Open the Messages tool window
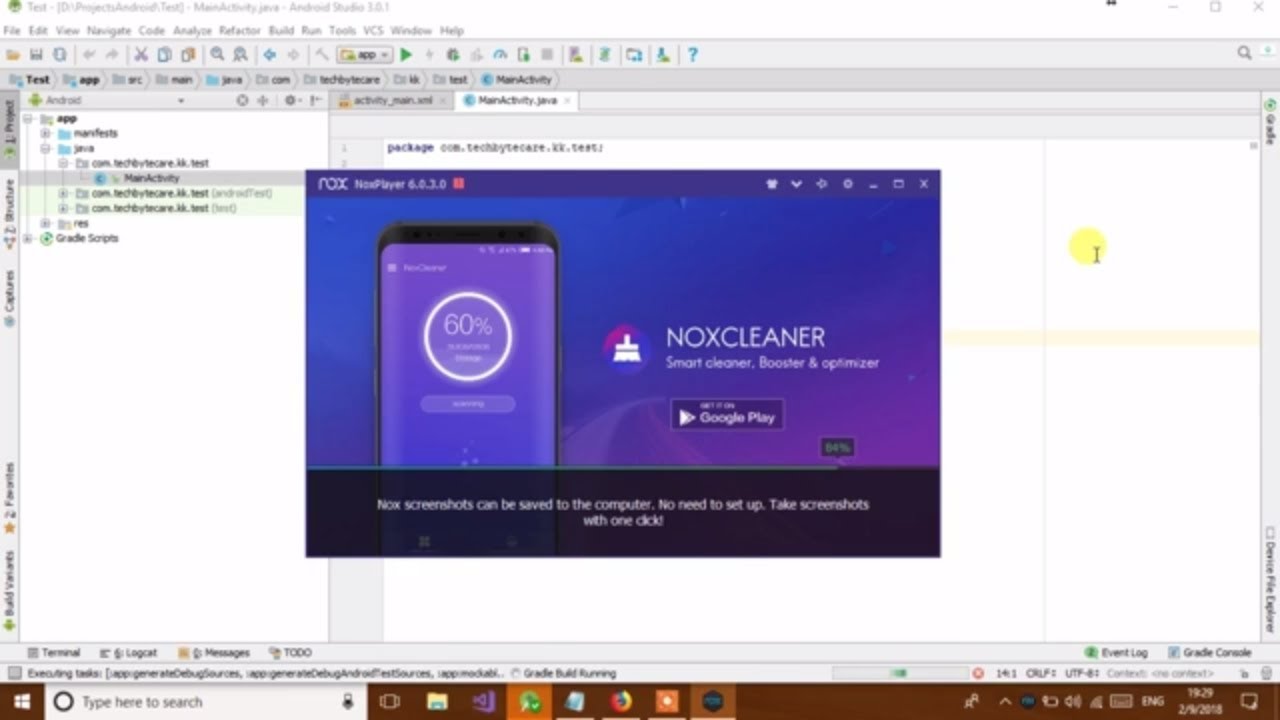 [213, 652]
